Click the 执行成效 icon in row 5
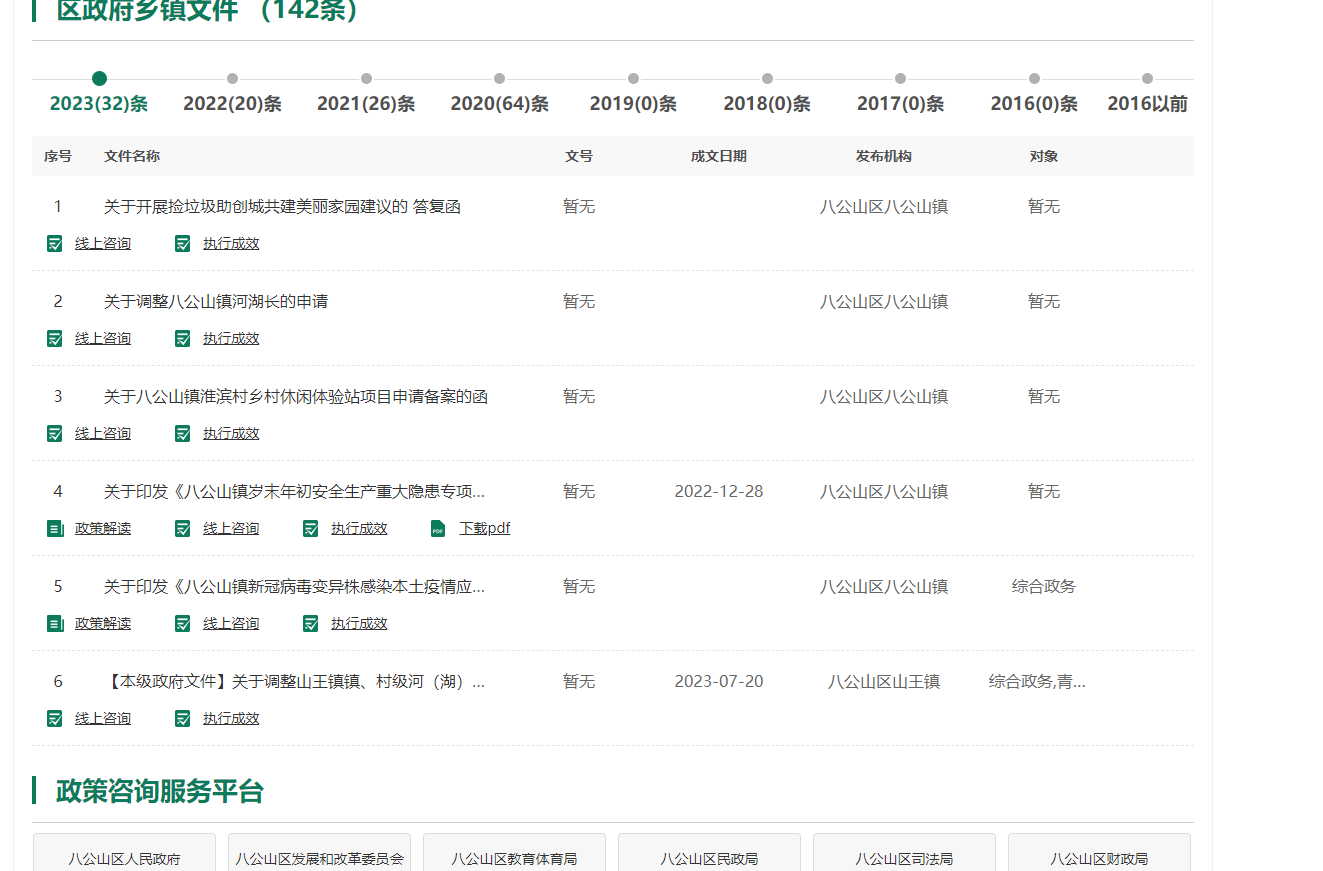 pos(311,623)
